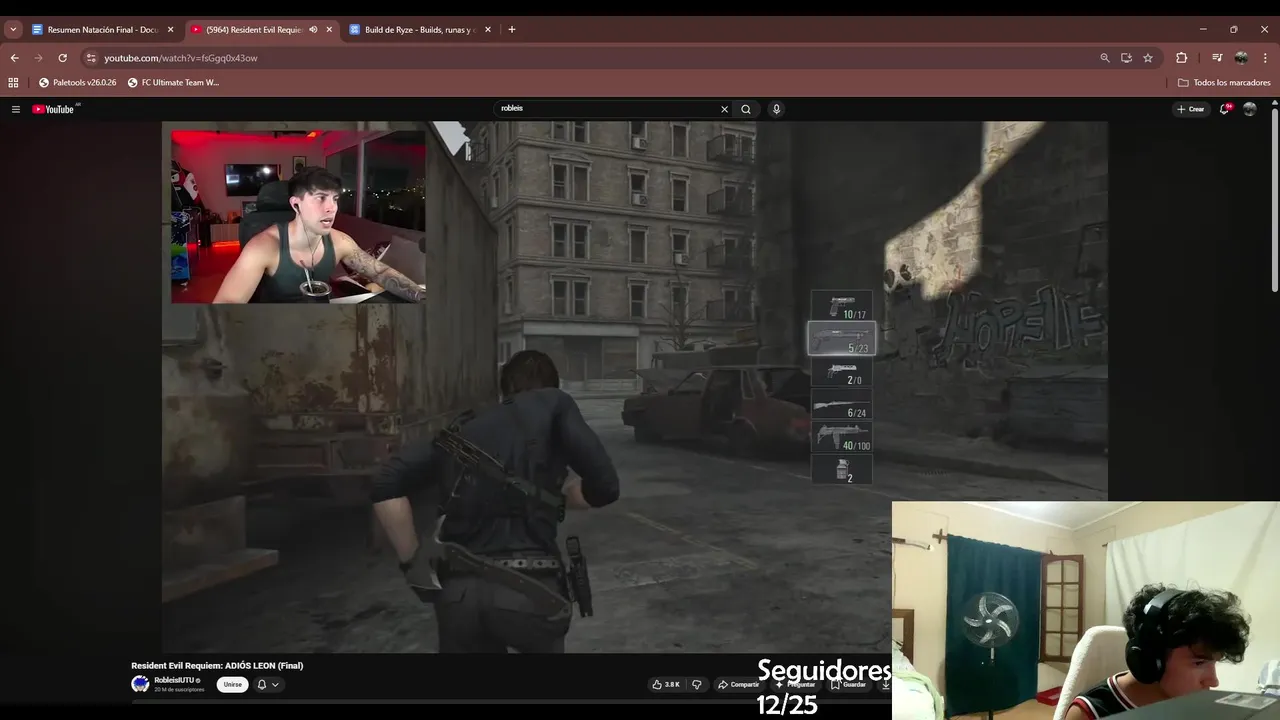The width and height of the screenshot is (1280, 720).
Task: Open the YouTube account avatar menu
Action: click(x=1250, y=109)
